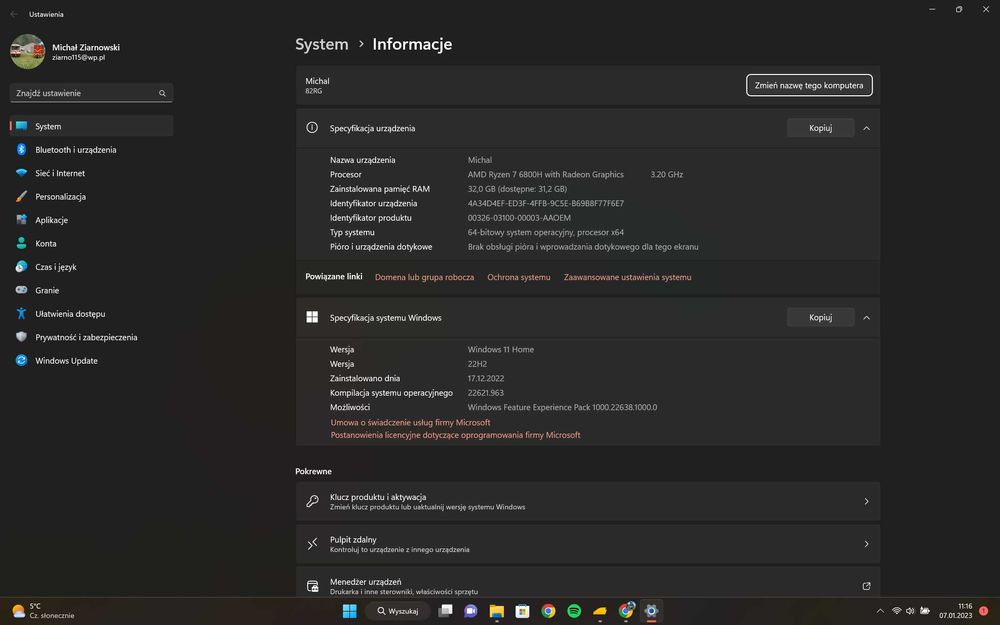Click the Michał Ziarnowski profile picture
Screen dimensions: 1000x625
[27, 51]
